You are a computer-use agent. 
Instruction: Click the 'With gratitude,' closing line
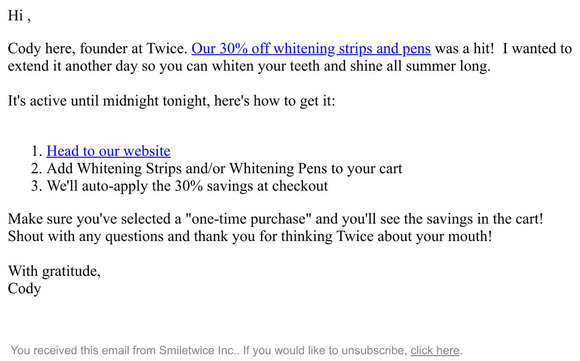(54, 271)
